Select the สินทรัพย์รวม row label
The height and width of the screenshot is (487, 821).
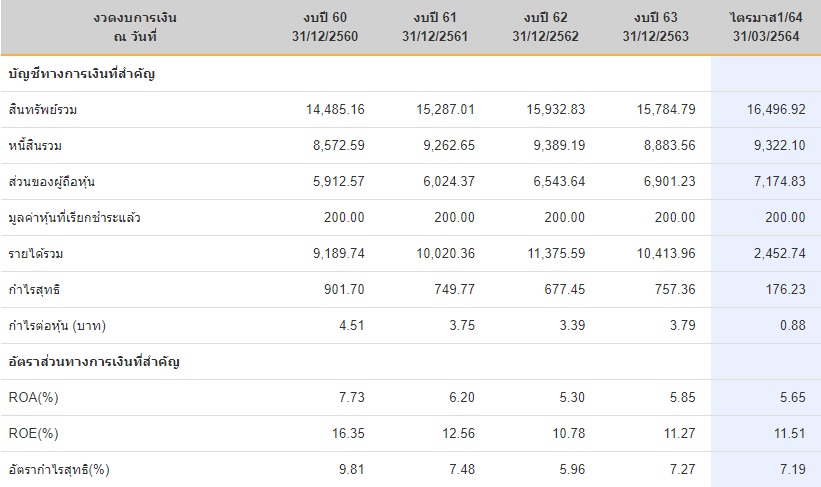click(x=41, y=110)
